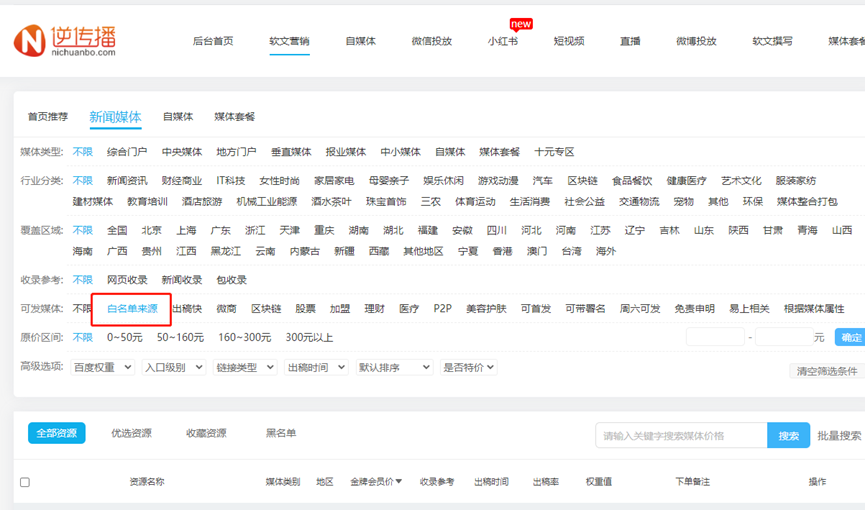
Task: Click 清空筛选条件 to reset filters
Action: pyautogui.click(x=826, y=371)
